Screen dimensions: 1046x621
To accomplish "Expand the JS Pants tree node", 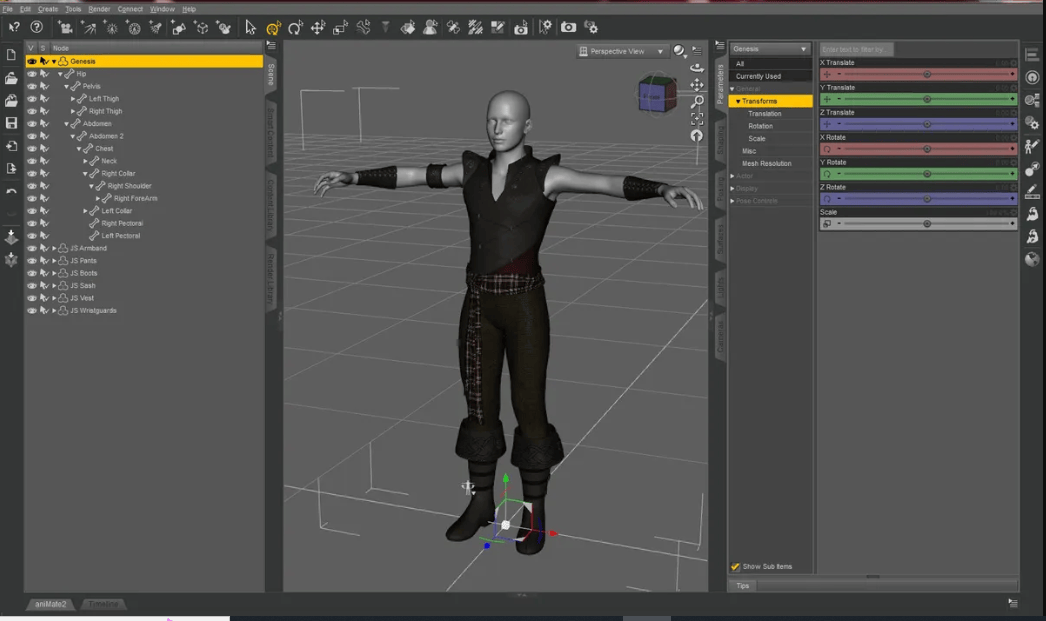I will point(55,261).
